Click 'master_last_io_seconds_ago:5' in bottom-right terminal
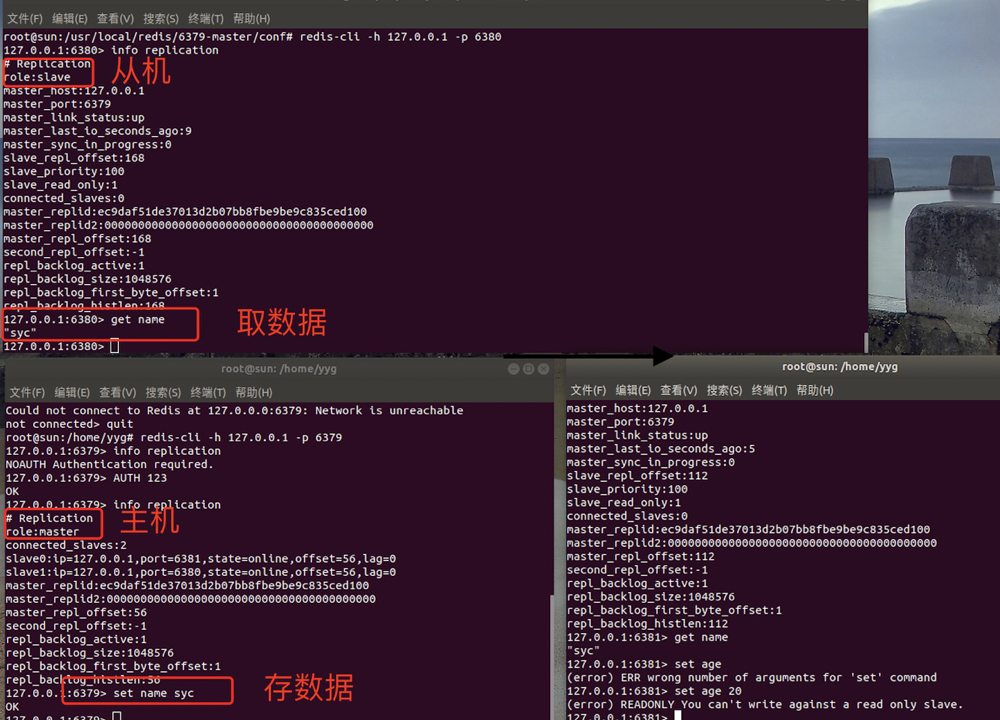The height and width of the screenshot is (720, 1000). pyautogui.click(x=661, y=448)
